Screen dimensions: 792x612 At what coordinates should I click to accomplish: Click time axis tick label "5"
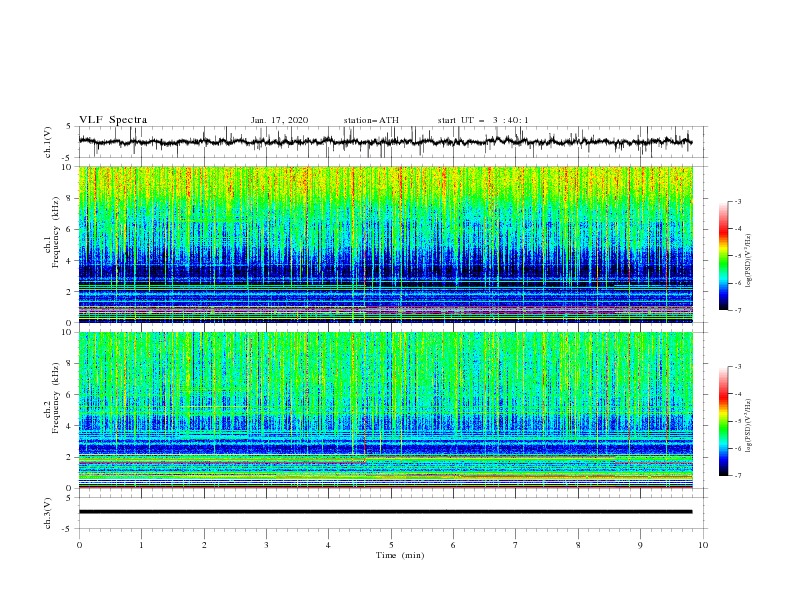point(391,545)
